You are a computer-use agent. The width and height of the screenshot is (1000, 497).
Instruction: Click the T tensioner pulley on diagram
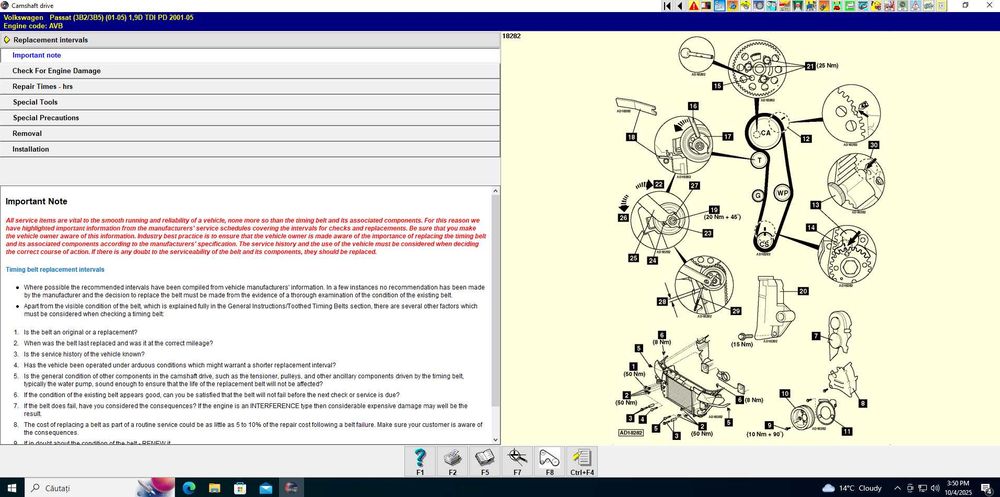(x=759, y=161)
